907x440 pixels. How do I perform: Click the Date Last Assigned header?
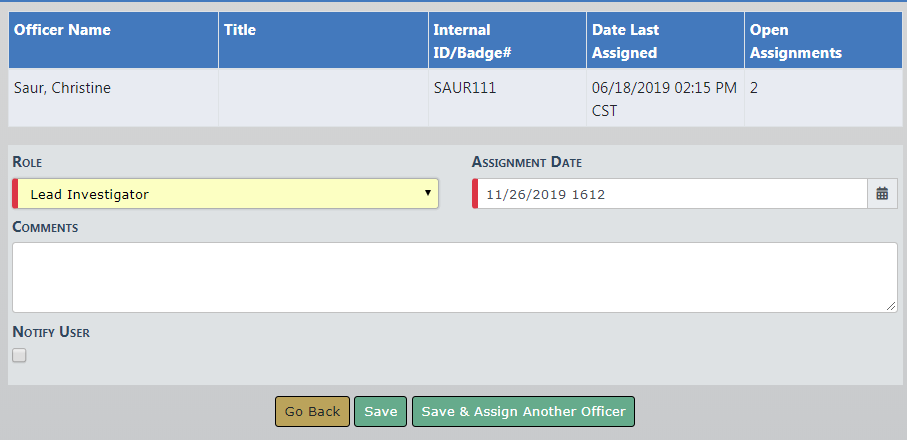[625, 41]
